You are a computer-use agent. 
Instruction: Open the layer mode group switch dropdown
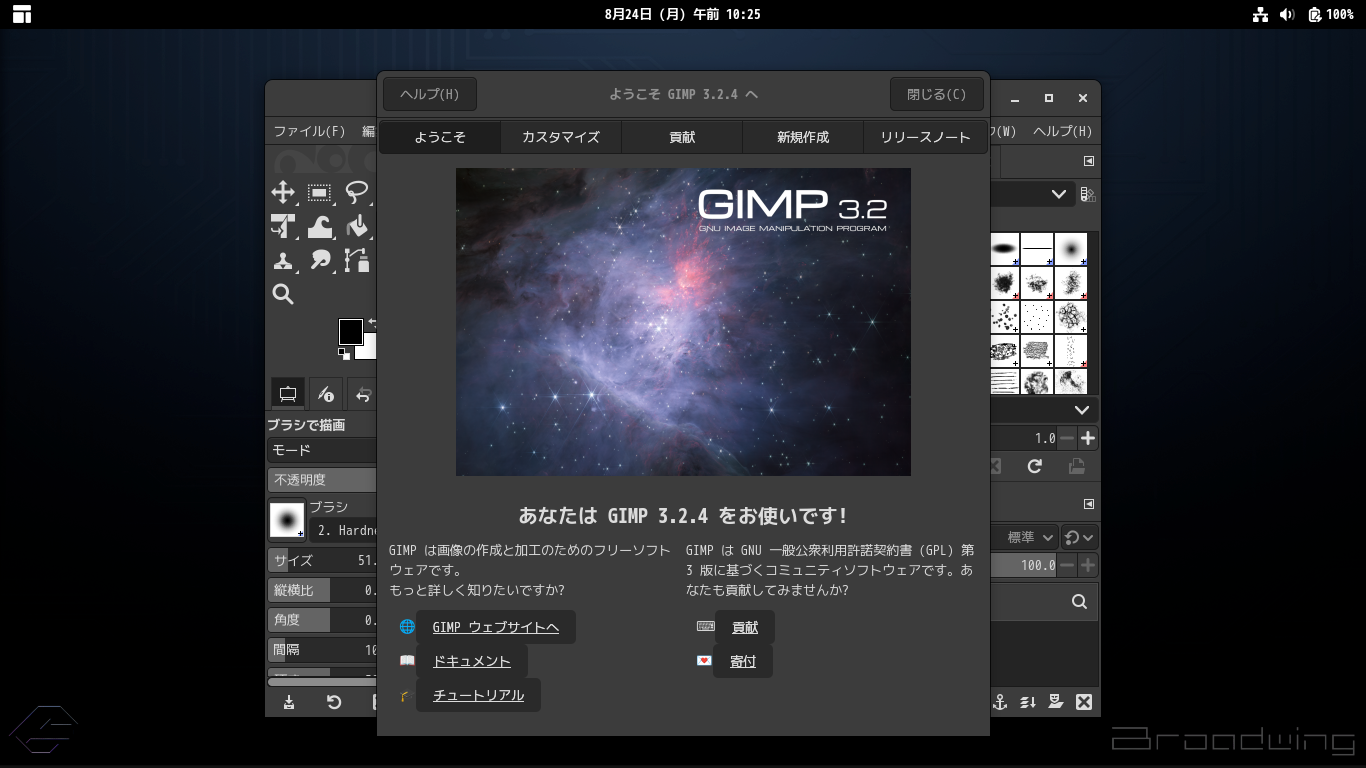[x=1080, y=537]
